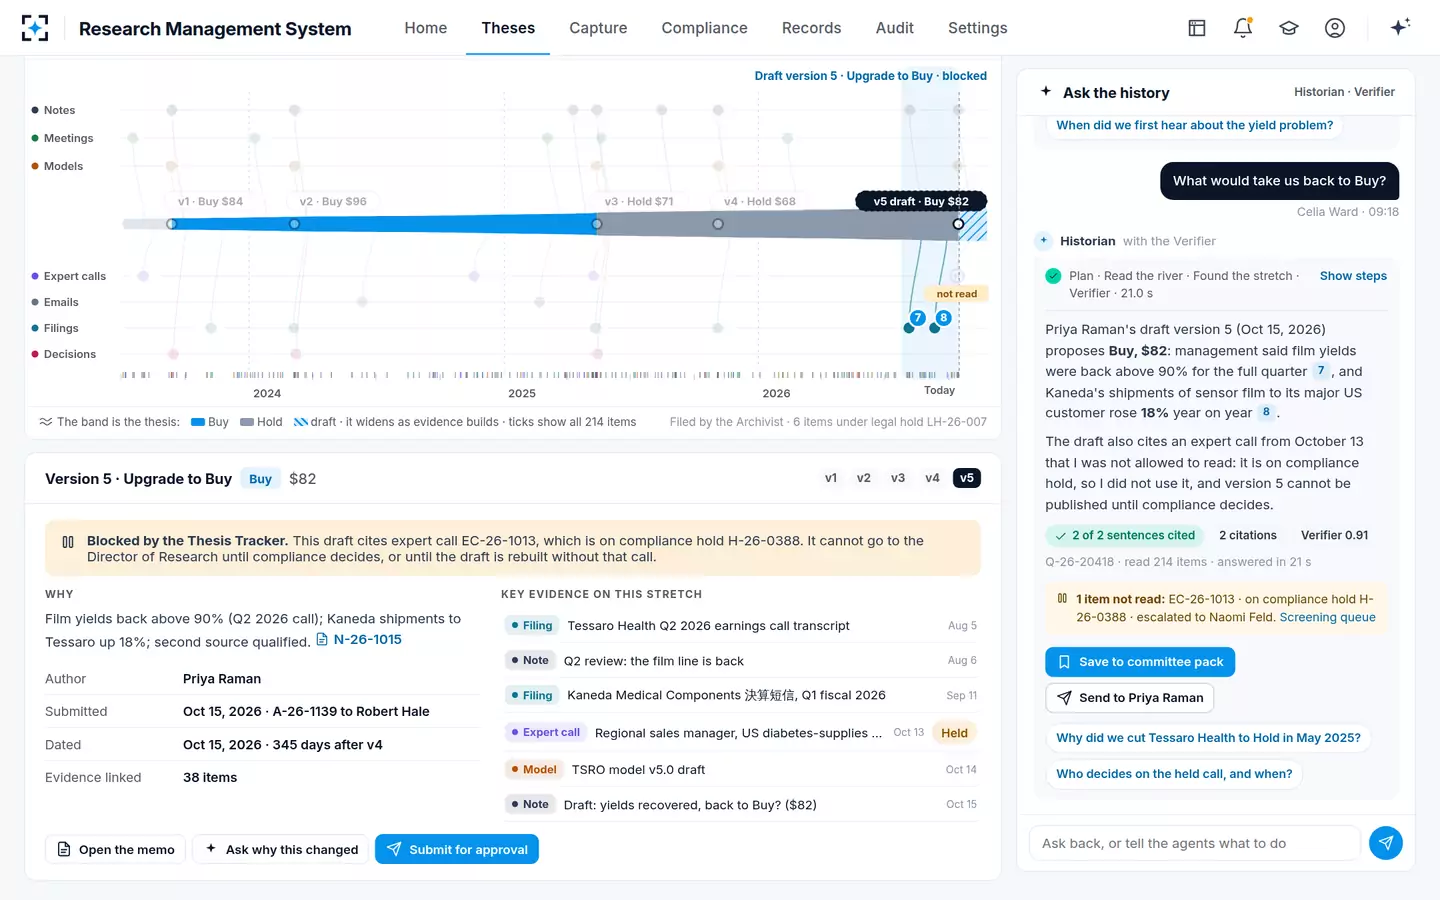
Task: Click the green verified check beside Plan
Action: pyautogui.click(x=1053, y=276)
